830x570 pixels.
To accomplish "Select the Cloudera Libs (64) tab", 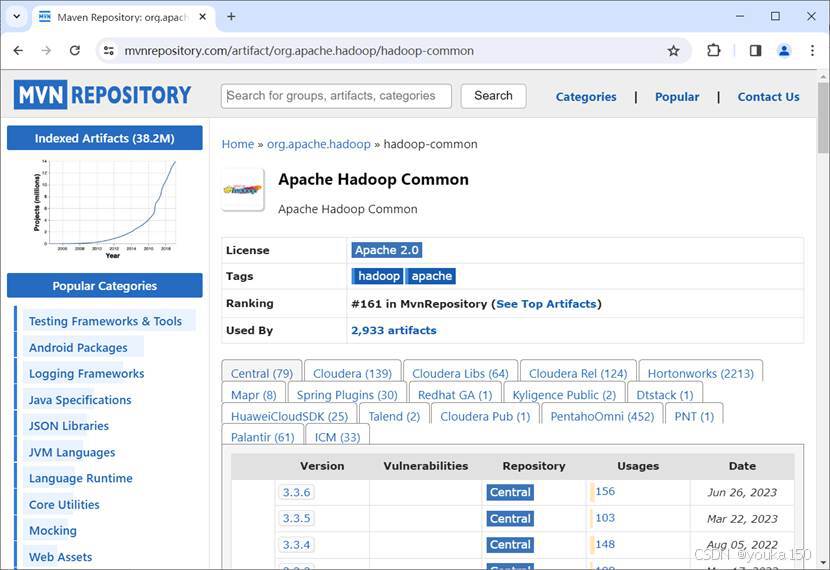I will click(460, 373).
